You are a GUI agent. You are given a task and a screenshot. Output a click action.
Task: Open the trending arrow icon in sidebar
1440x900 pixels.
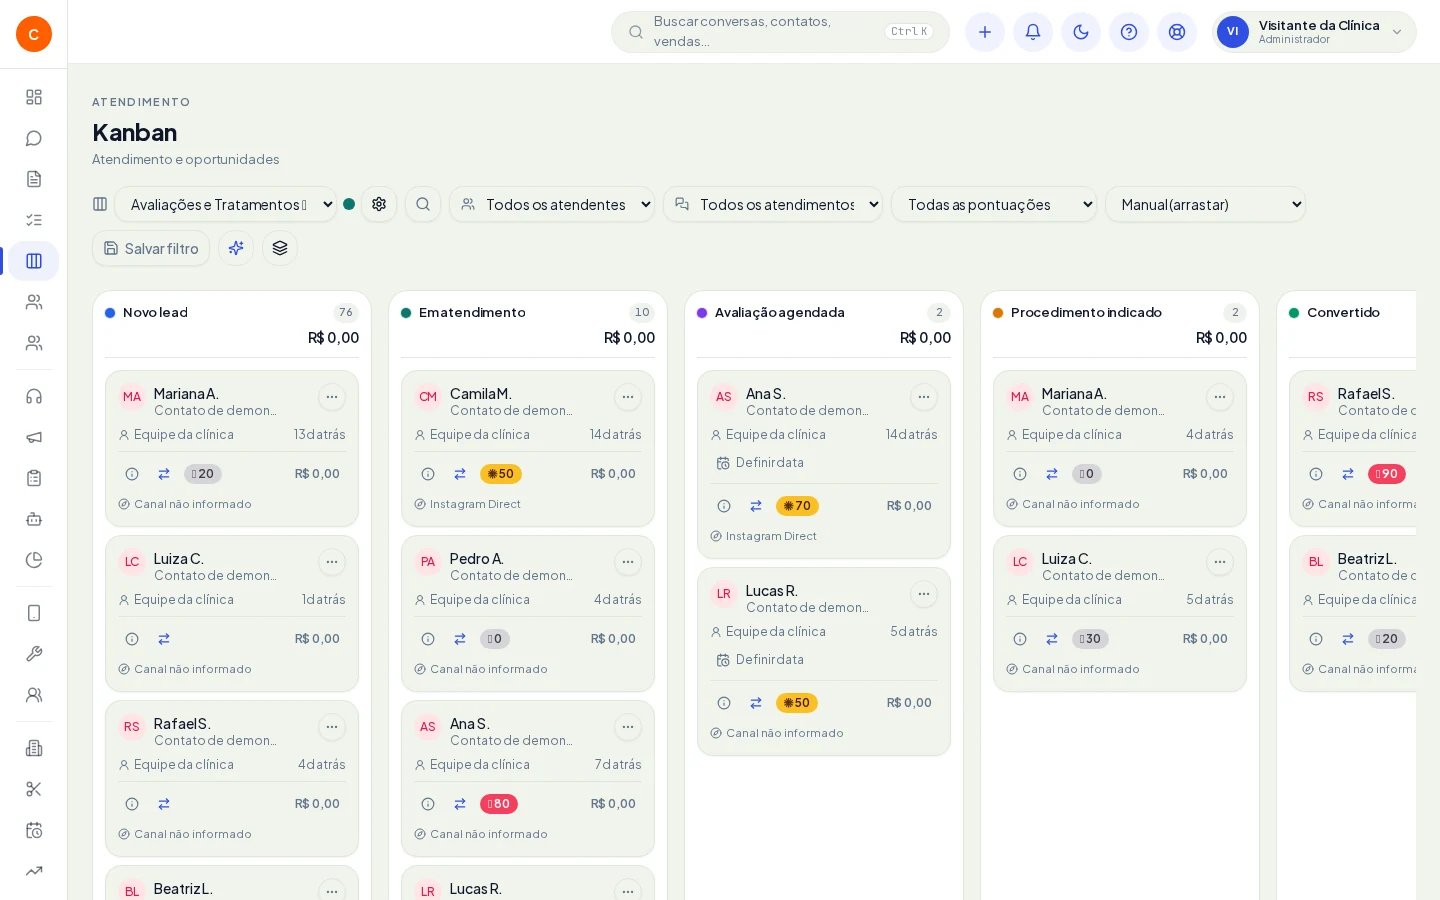(34, 871)
